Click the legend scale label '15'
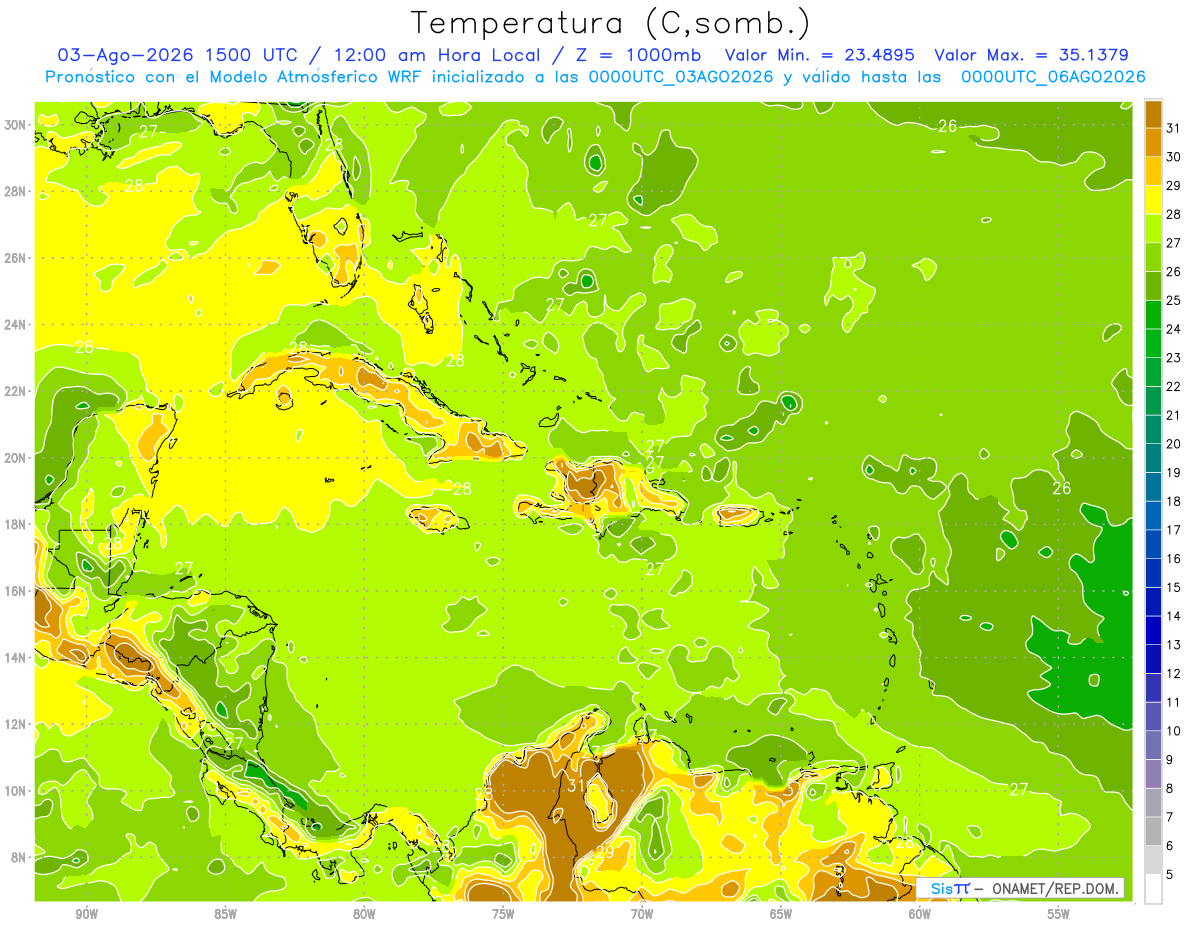This screenshot has height=927, width=1200. click(x=1174, y=587)
